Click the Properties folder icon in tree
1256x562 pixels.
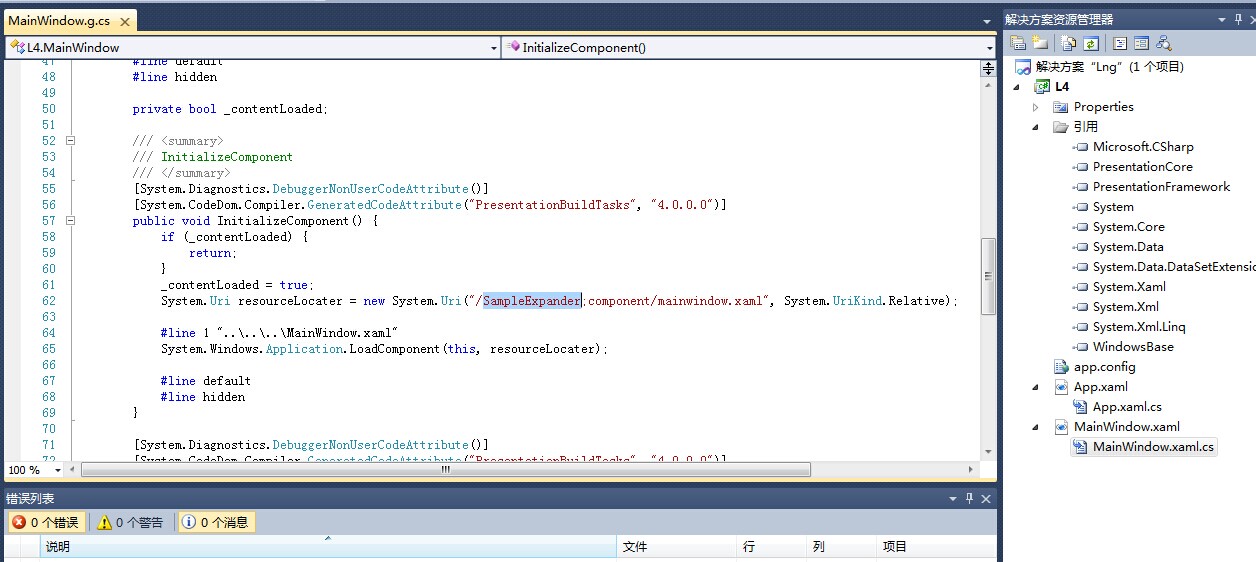(x=1061, y=107)
